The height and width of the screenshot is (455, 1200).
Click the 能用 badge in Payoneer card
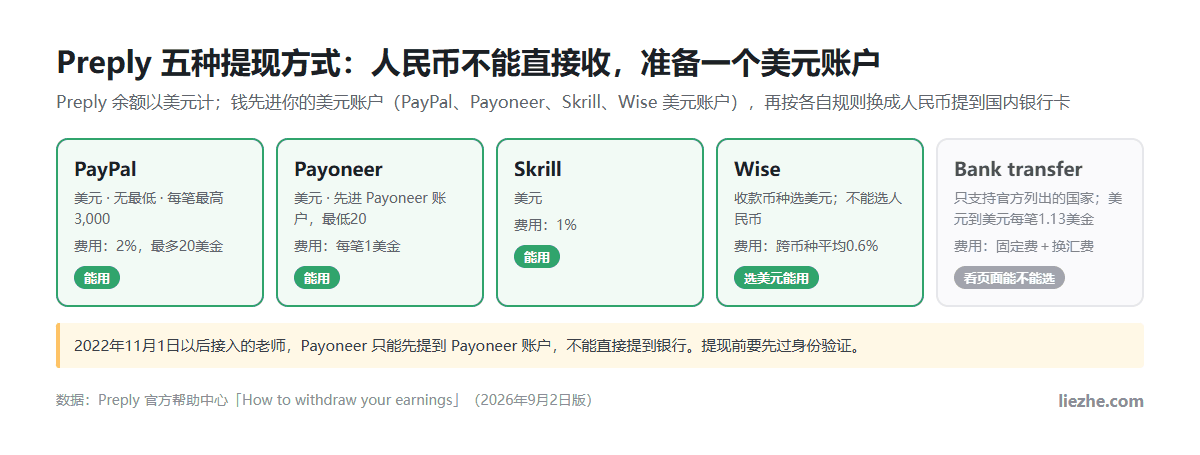(317, 278)
